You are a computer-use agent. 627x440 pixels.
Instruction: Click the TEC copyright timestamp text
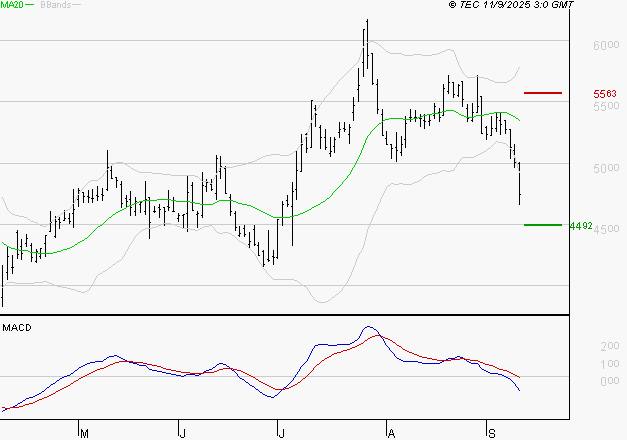[x=511, y=6]
